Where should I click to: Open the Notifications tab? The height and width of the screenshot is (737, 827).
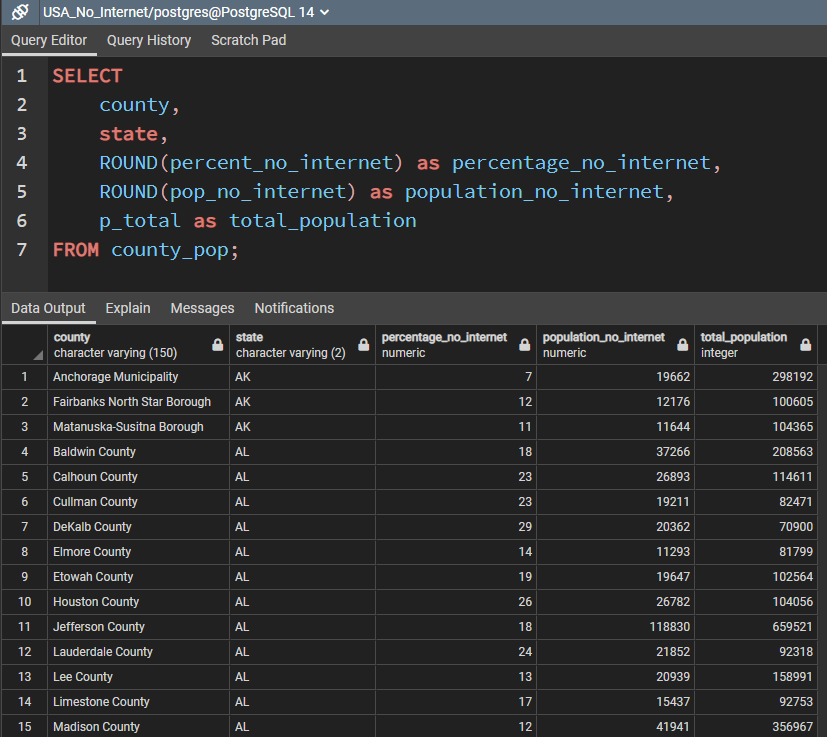pyautogui.click(x=294, y=308)
